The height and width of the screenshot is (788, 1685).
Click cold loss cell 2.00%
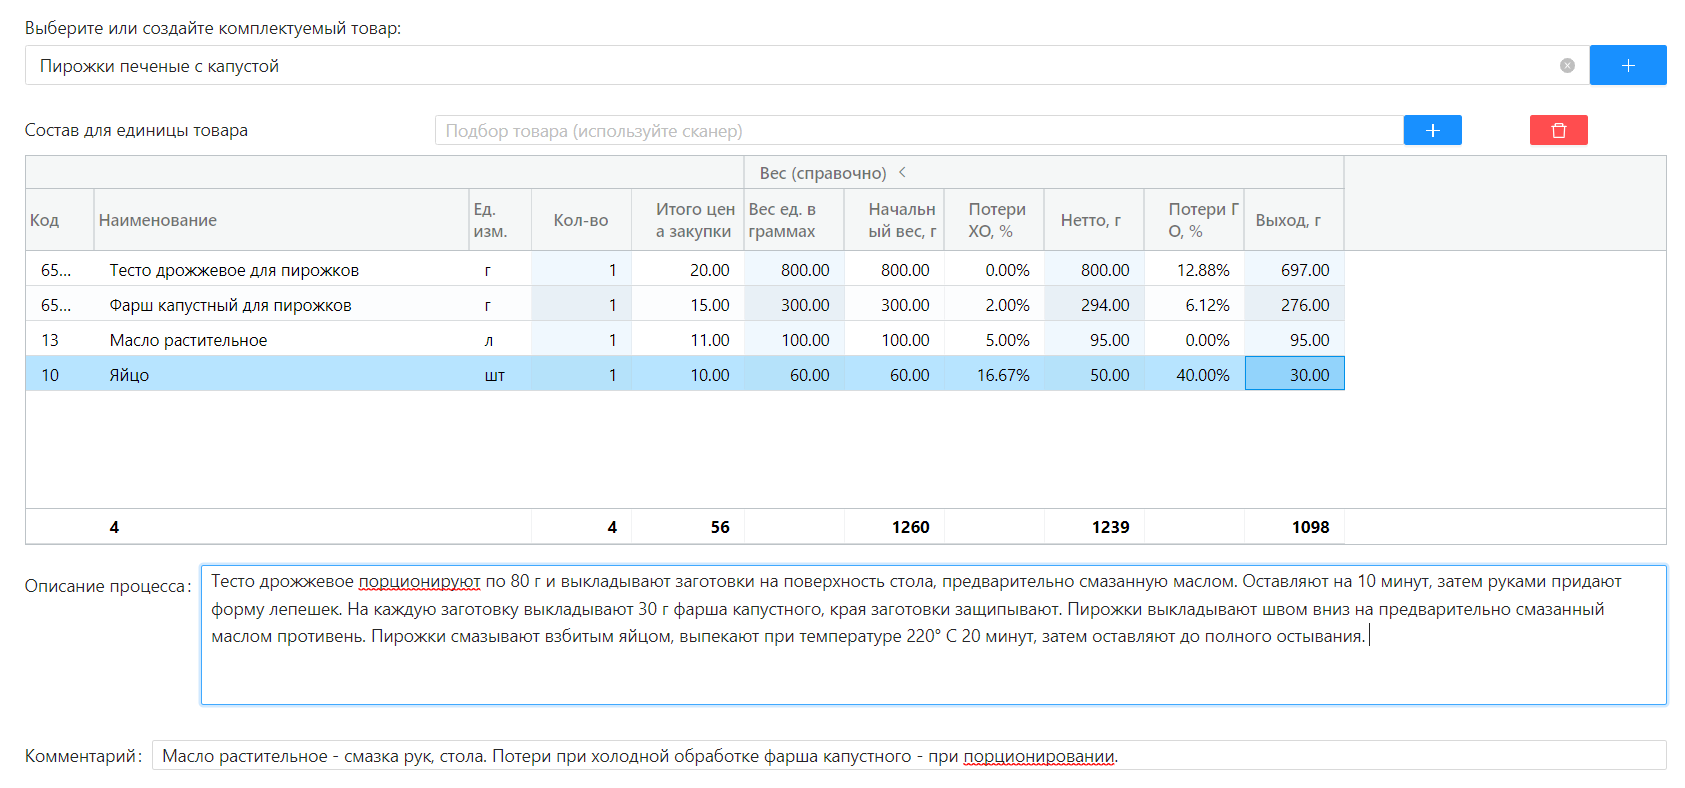994,305
